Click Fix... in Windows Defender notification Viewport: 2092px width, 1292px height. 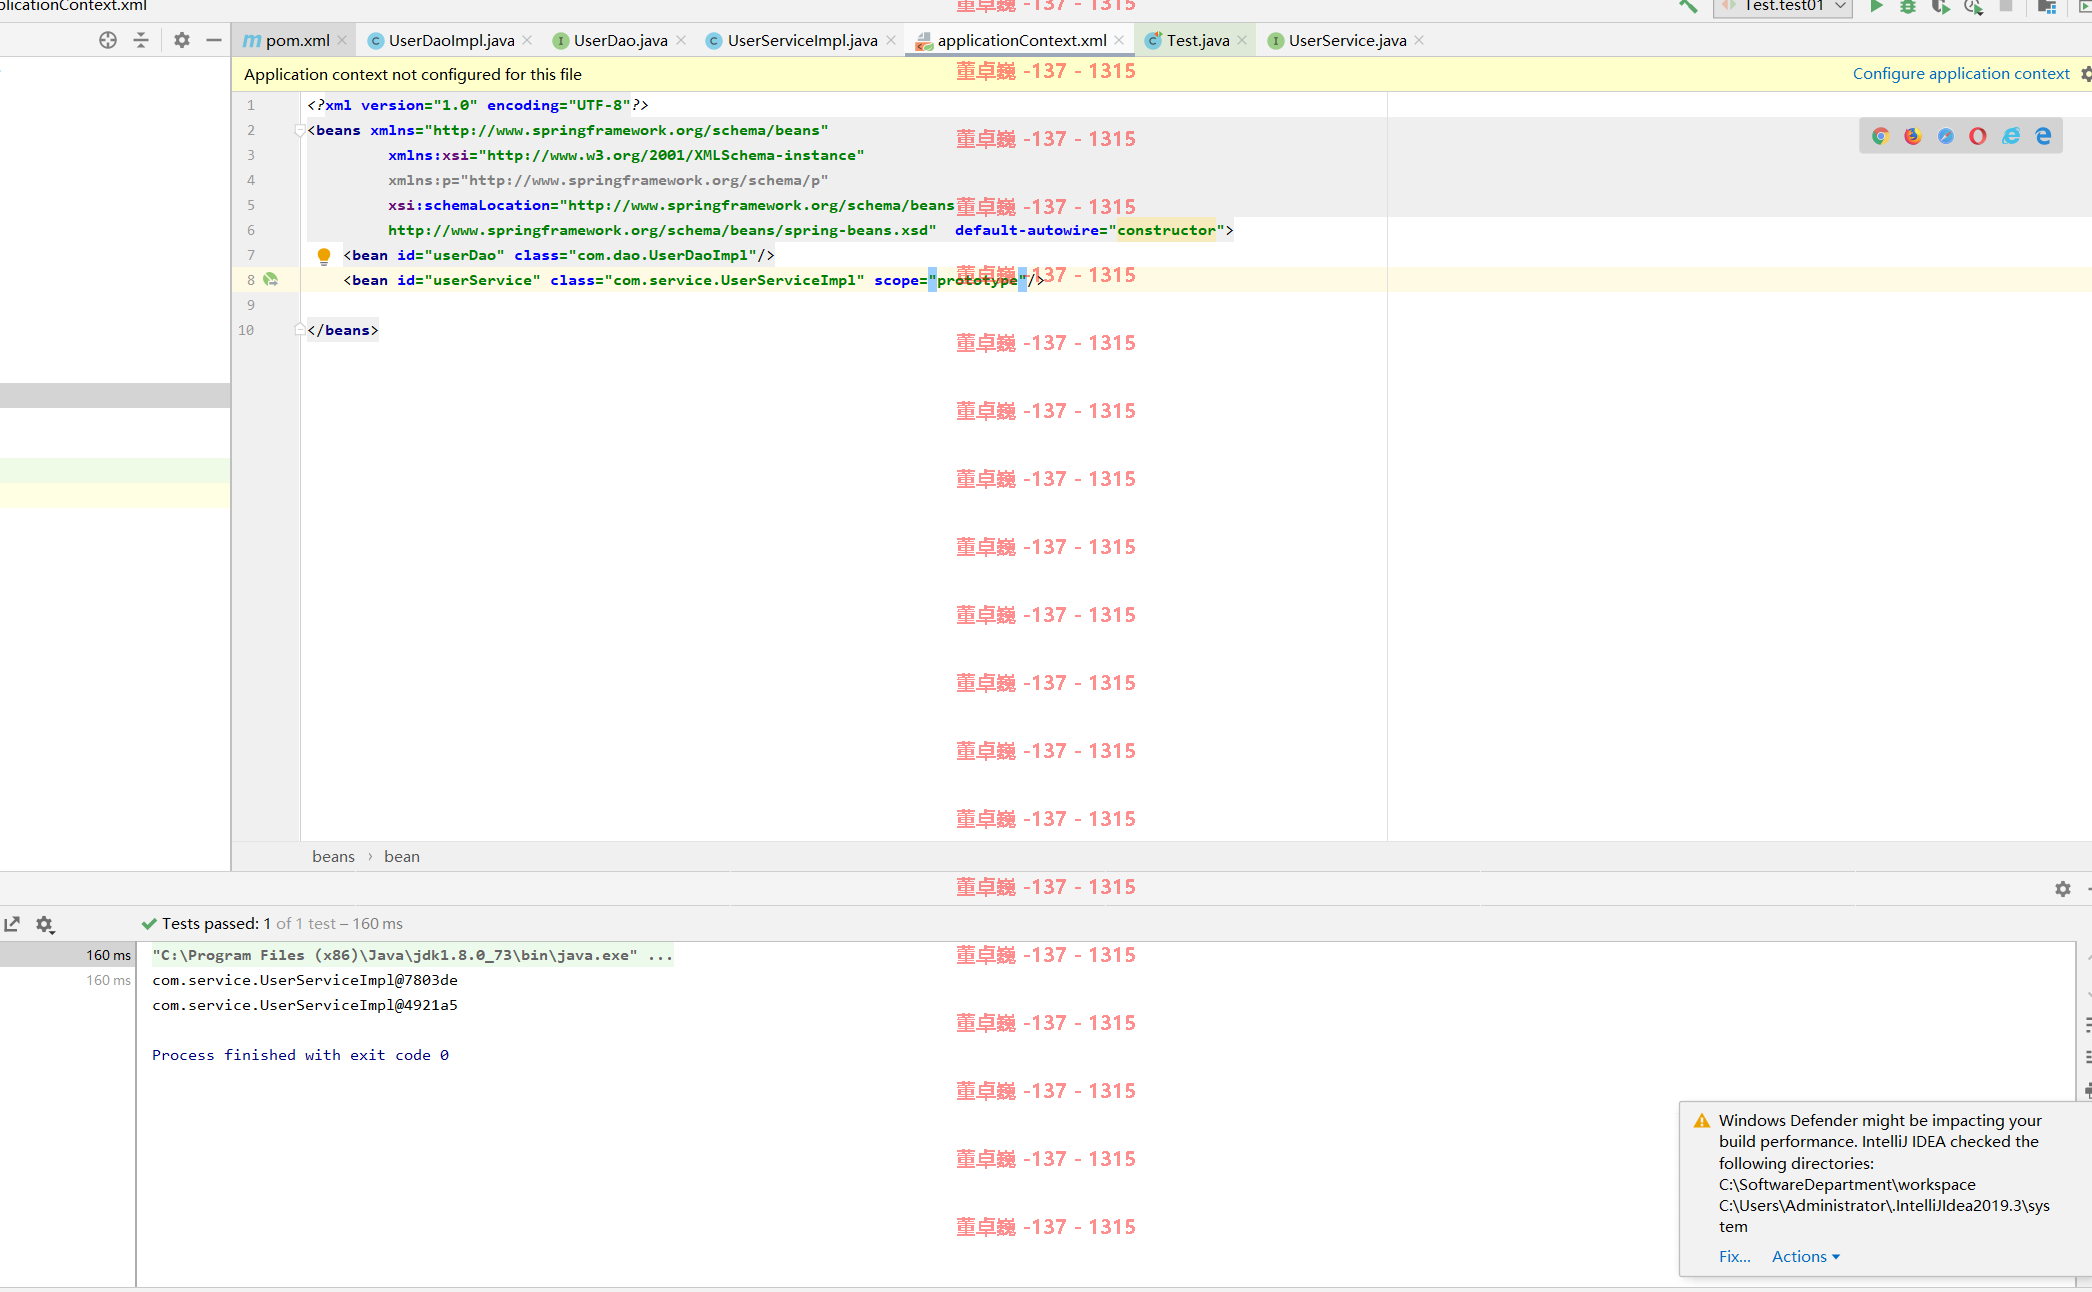point(1735,1257)
